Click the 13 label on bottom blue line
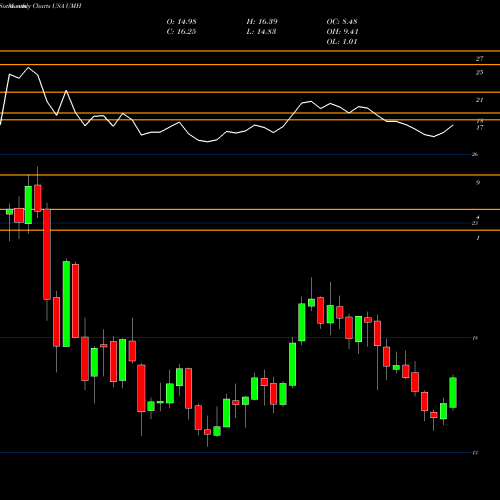The height and width of the screenshot is (500, 500). tap(475, 453)
